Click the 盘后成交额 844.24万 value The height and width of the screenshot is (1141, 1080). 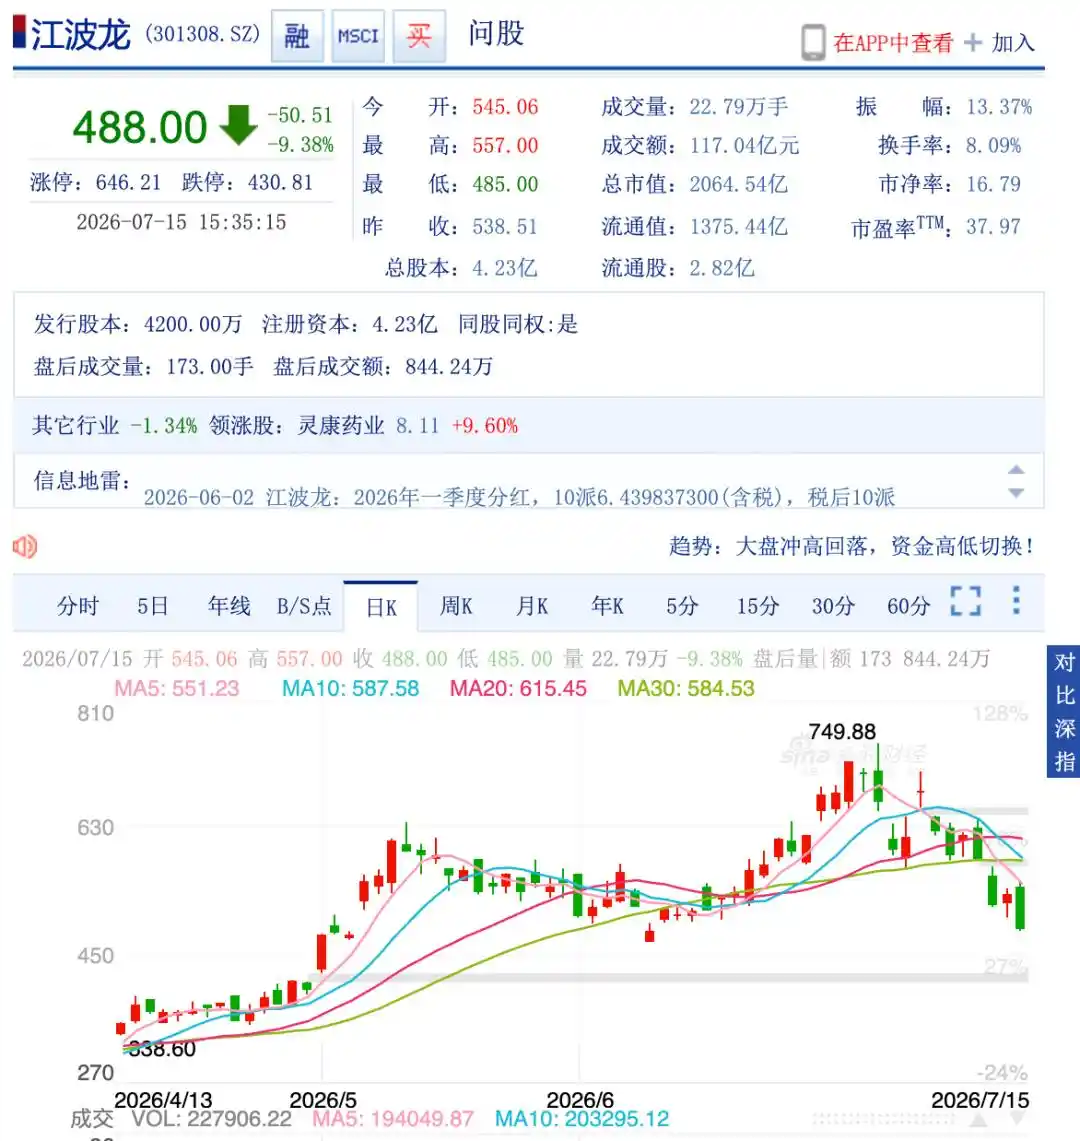[449, 366]
